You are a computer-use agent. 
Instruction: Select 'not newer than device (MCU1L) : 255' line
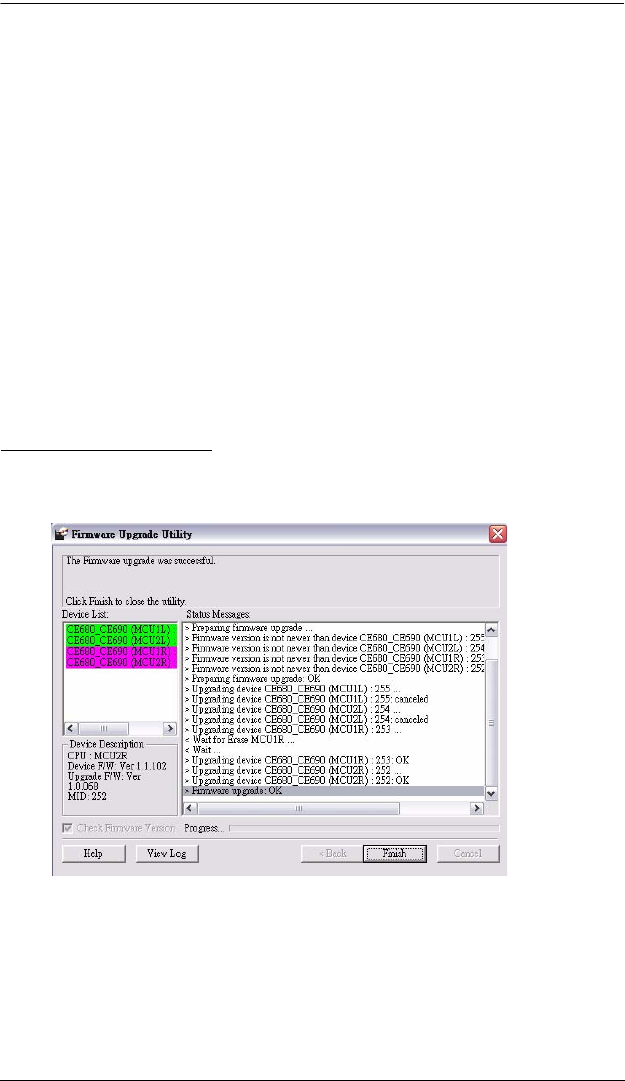(x=334, y=638)
